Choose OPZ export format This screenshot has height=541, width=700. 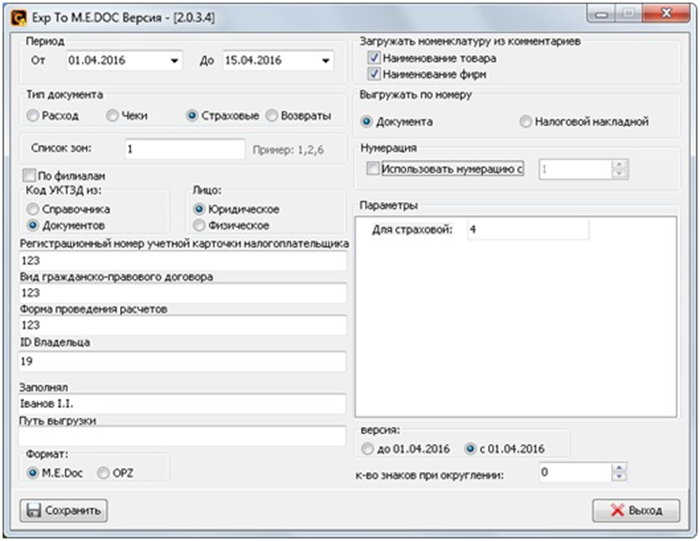click(x=103, y=472)
